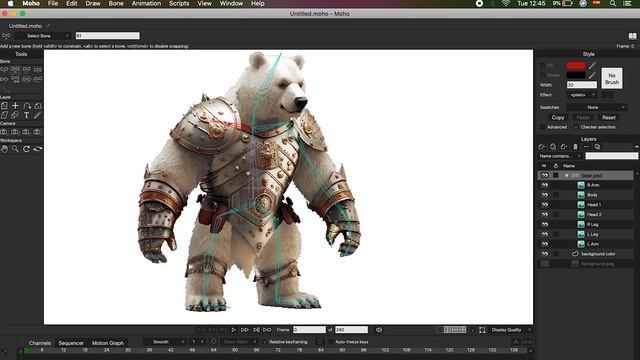Screen dimensions: 640x360
Task: Select the Pan Workspace hand tool
Action: [x=4, y=149]
